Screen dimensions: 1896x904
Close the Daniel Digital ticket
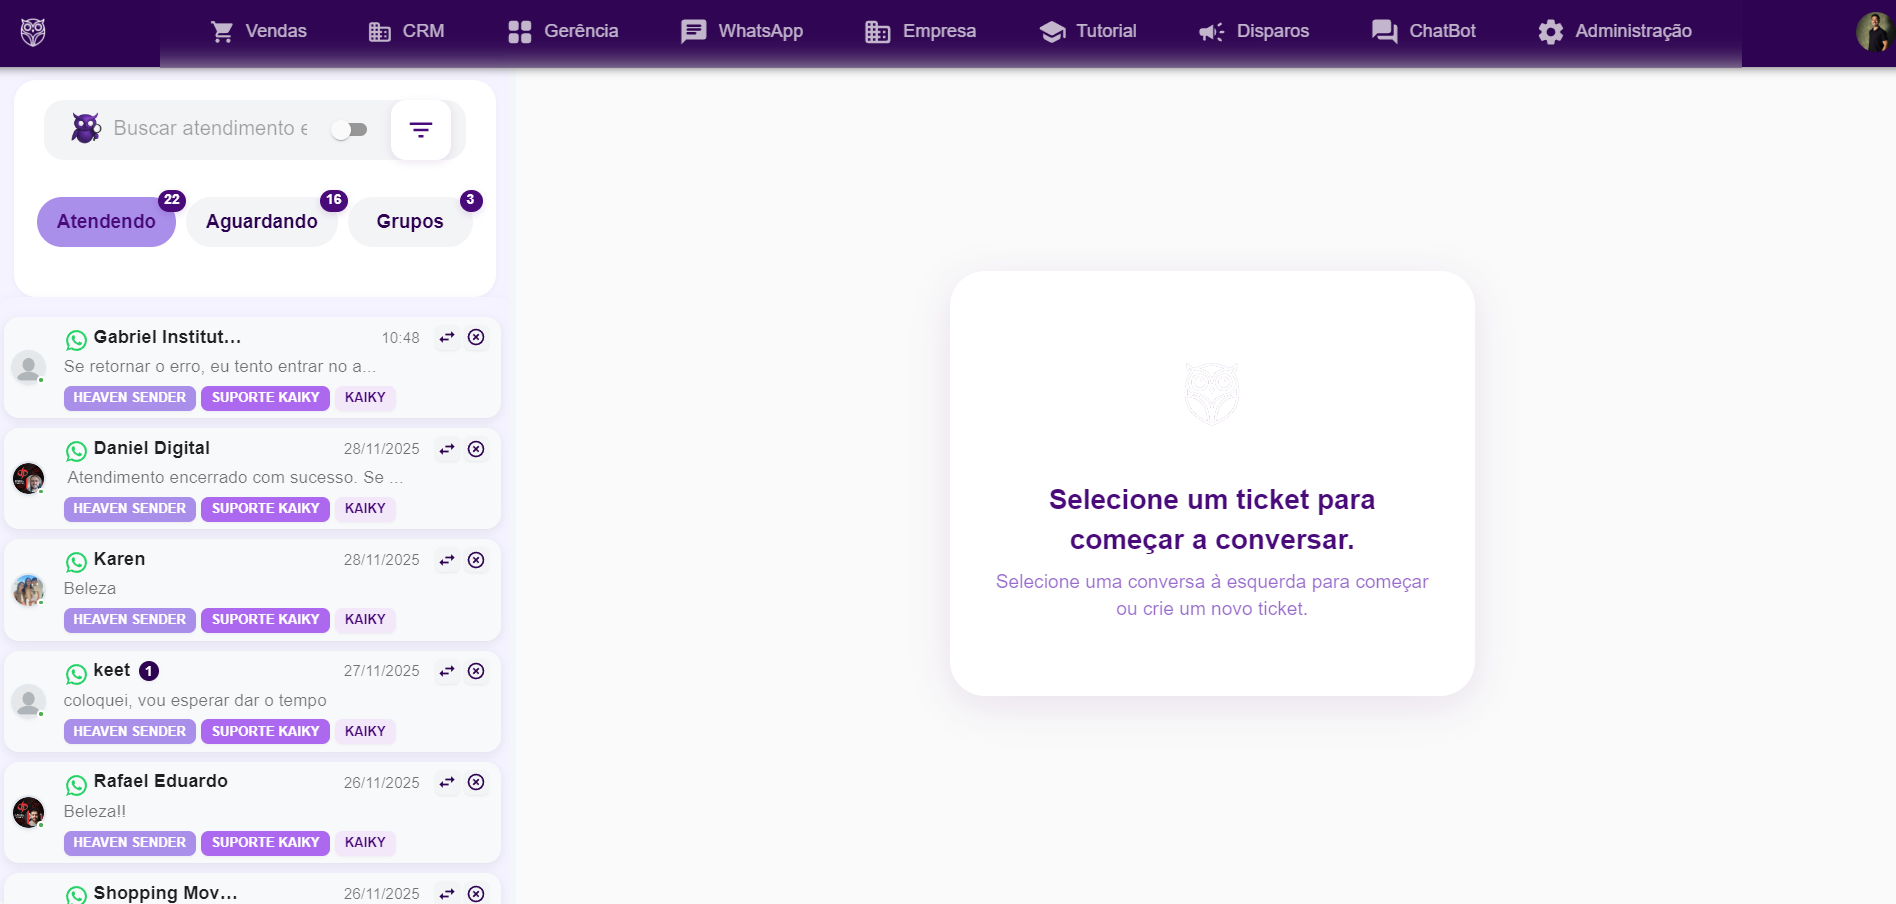coord(477,449)
